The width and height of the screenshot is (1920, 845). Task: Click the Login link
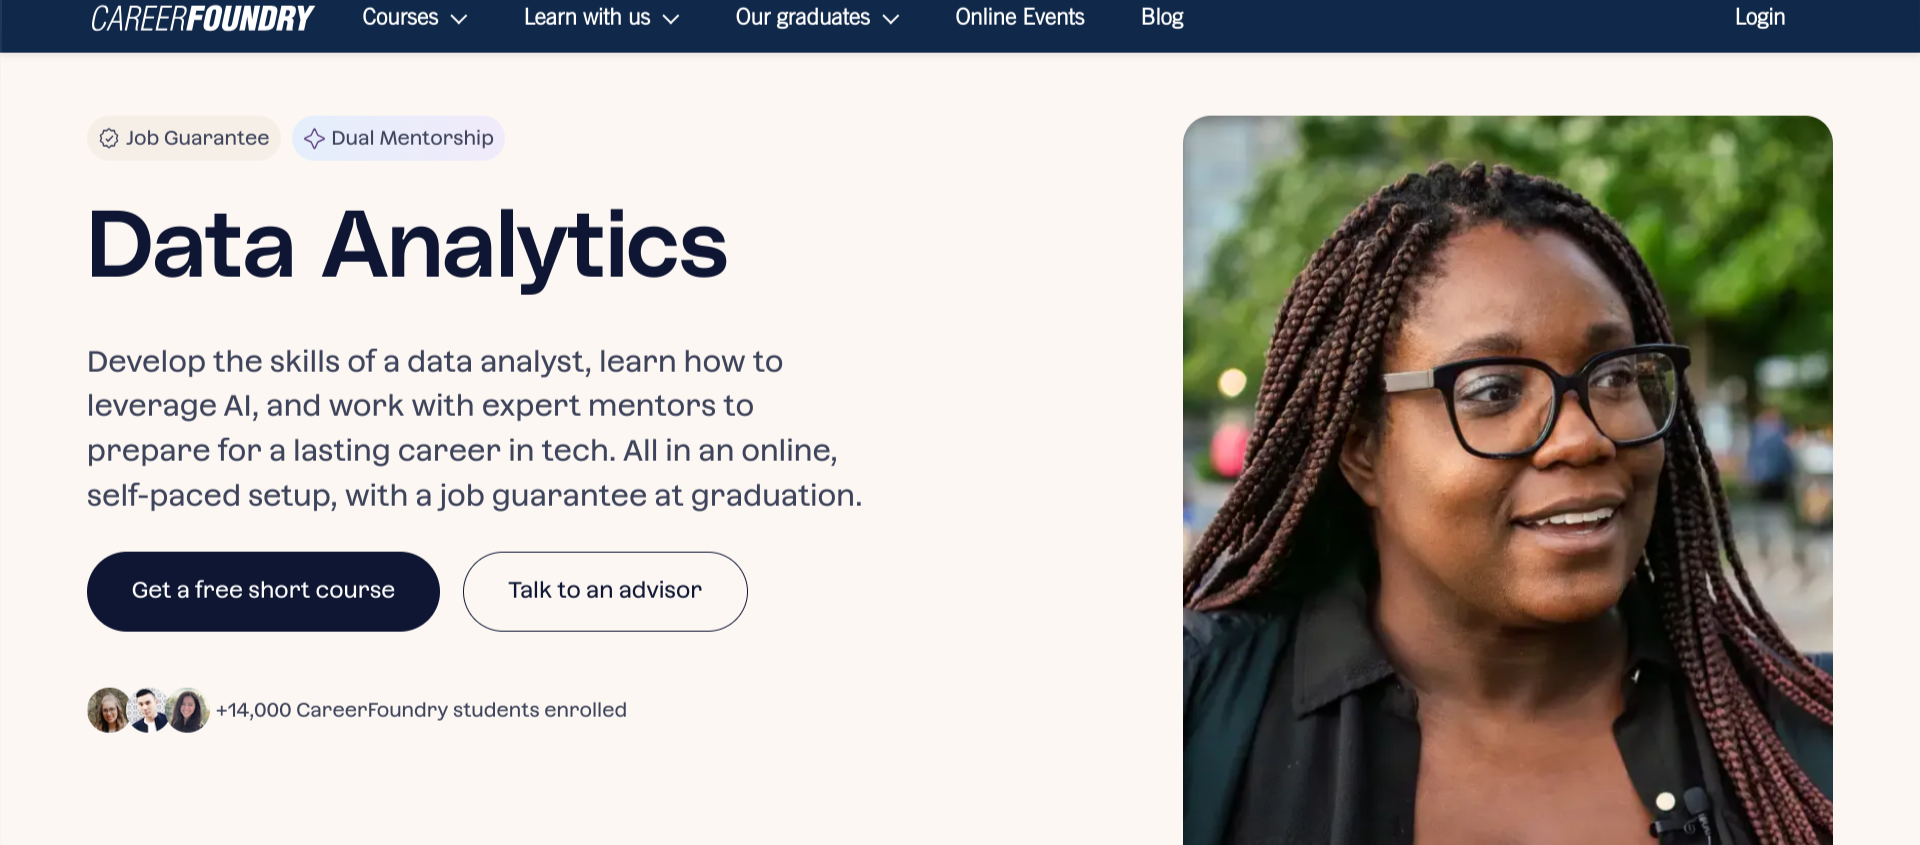point(1759,17)
